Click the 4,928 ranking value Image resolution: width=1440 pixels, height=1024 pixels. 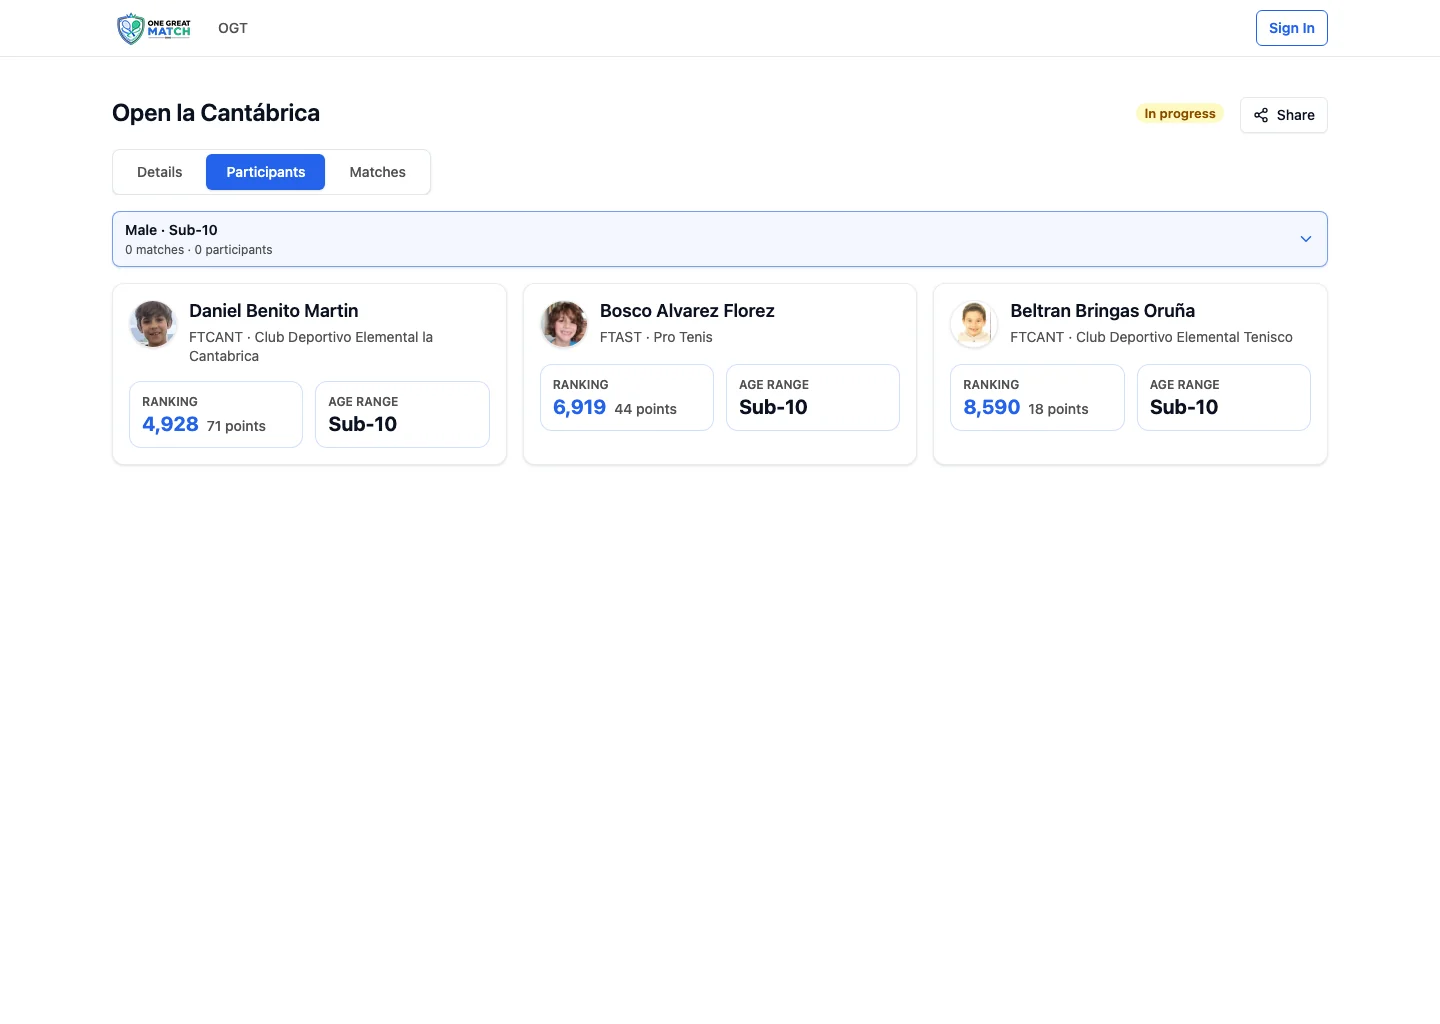(x=170, y=424)
